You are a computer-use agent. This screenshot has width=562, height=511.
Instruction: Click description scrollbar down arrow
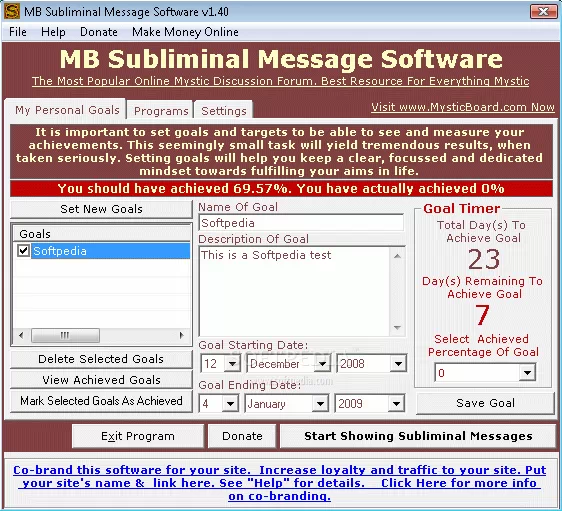pyautogui.click(x=397, y=328)
